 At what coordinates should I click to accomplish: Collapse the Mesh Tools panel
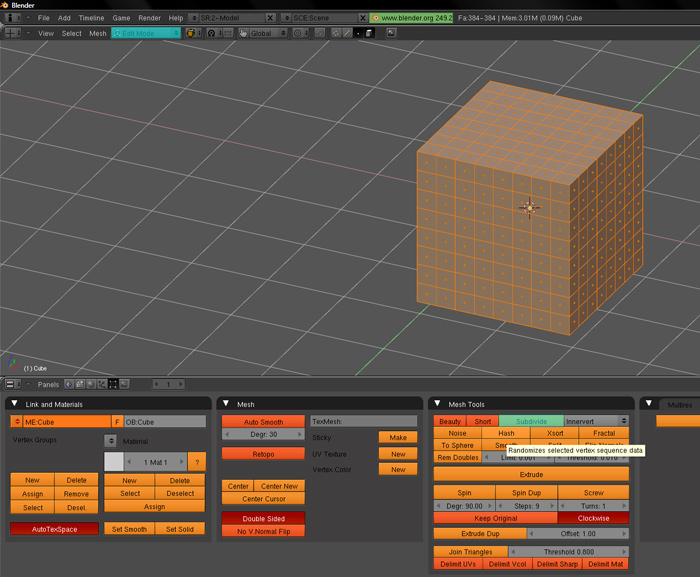(438, 403)
